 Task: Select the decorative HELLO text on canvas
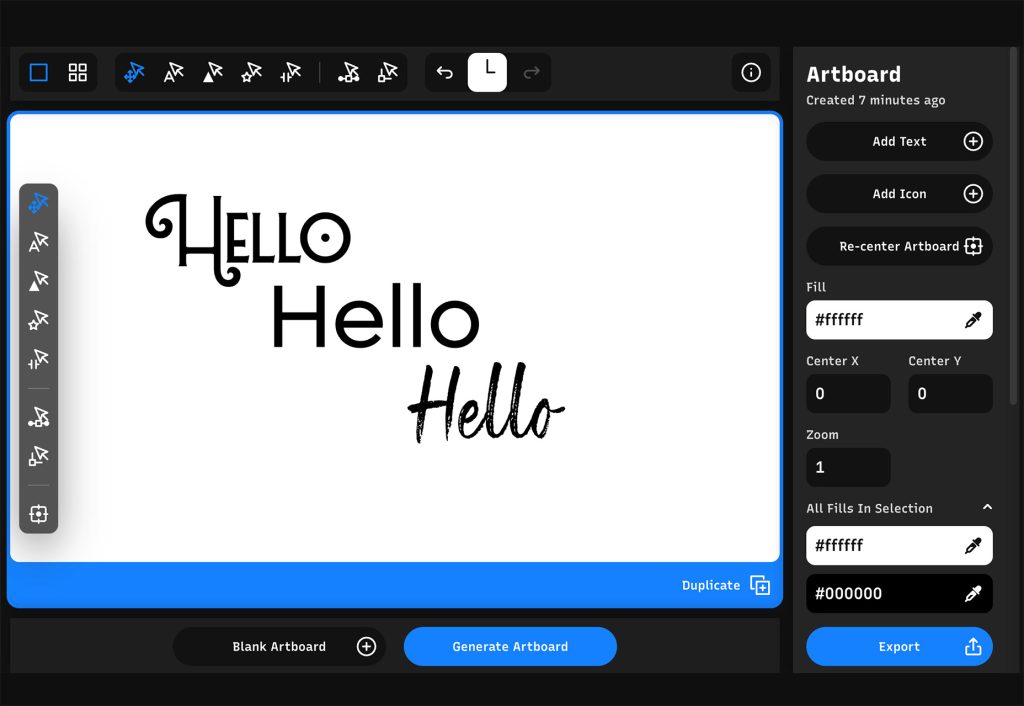tap(248, 240)
